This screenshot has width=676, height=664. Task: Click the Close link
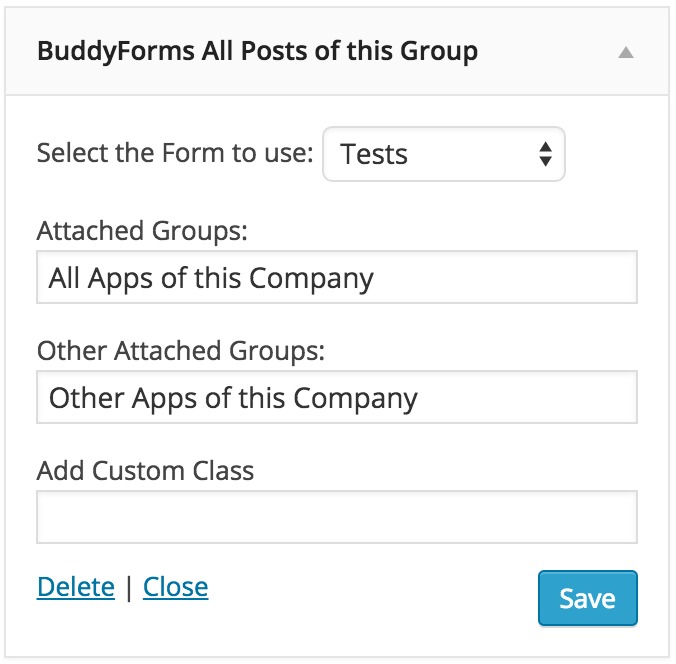pos(176,586)
